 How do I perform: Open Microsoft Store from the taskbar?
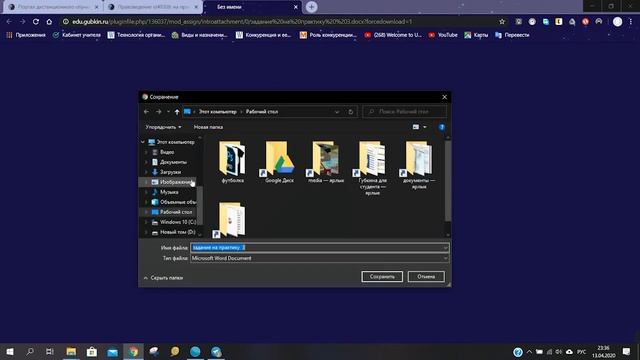(92, 351)
